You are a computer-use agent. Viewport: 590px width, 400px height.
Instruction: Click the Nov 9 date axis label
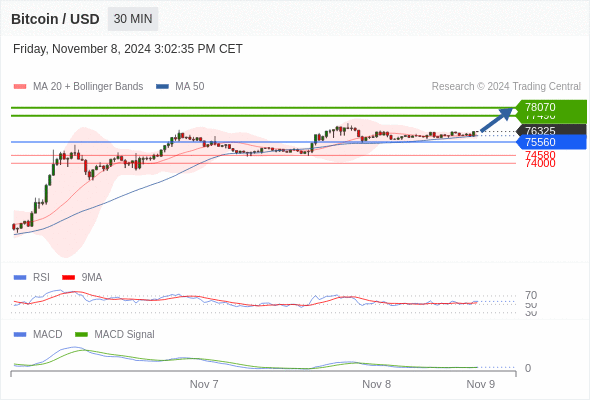tap(481, 384)
